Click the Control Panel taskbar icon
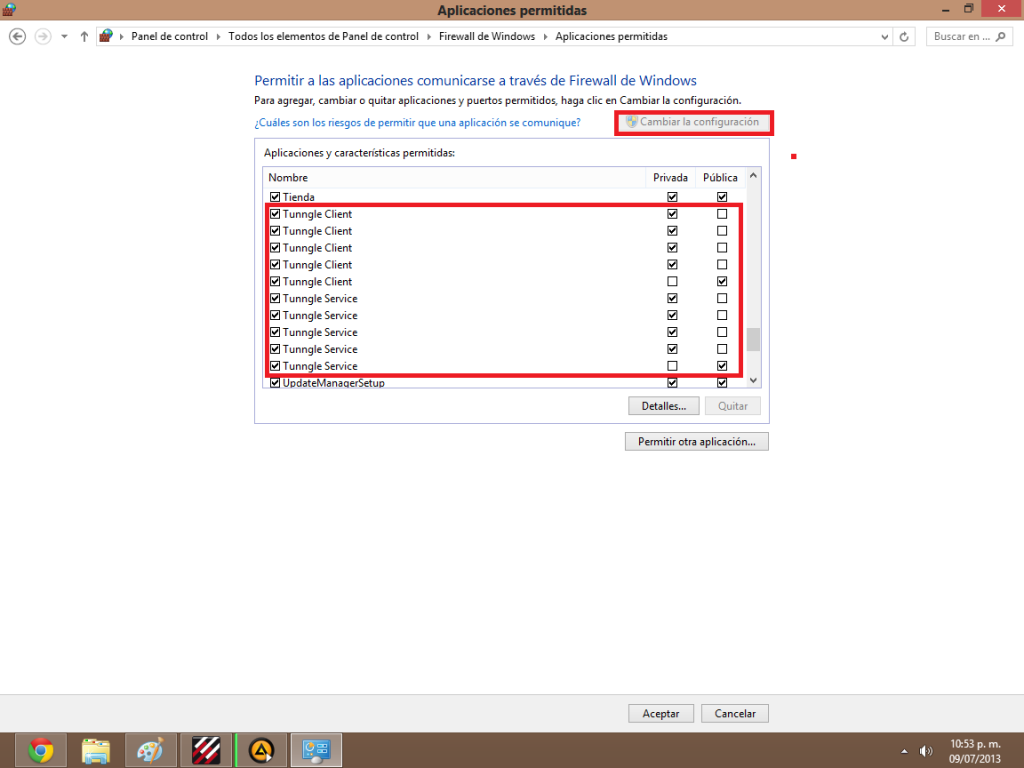Screen dimensions: 1024x768 pos(316,750)
